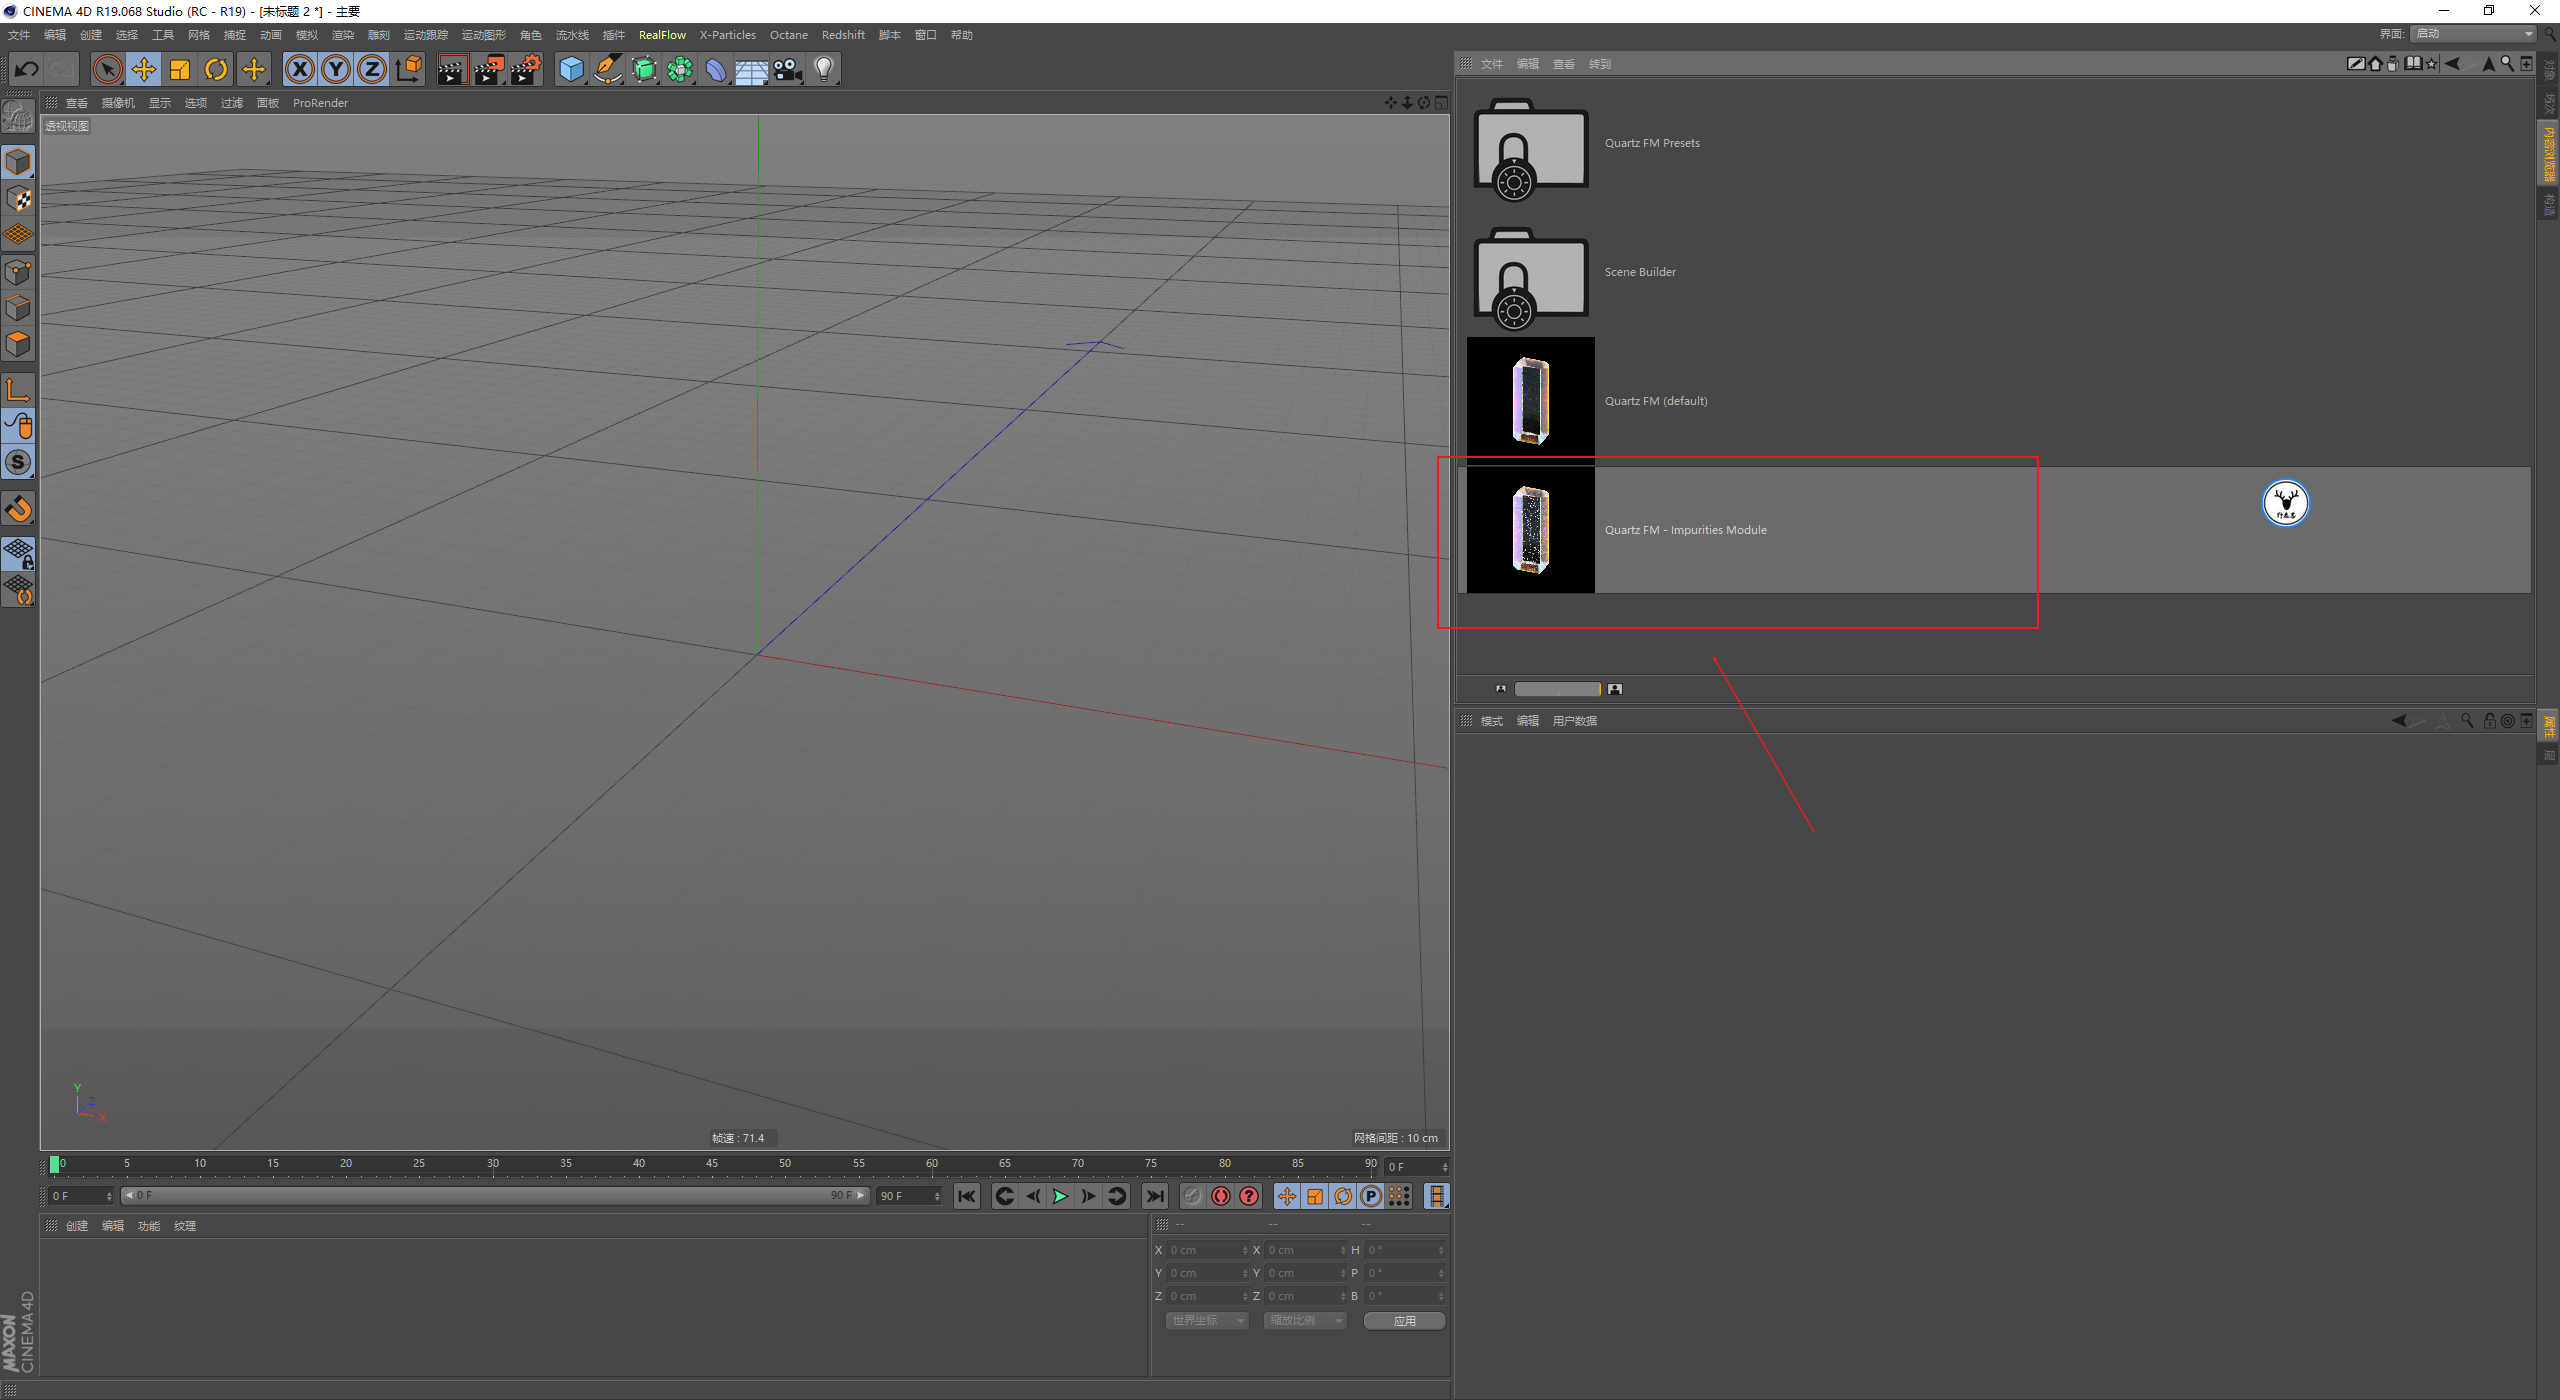Click the 应用 apply button

(1404, 1321)
